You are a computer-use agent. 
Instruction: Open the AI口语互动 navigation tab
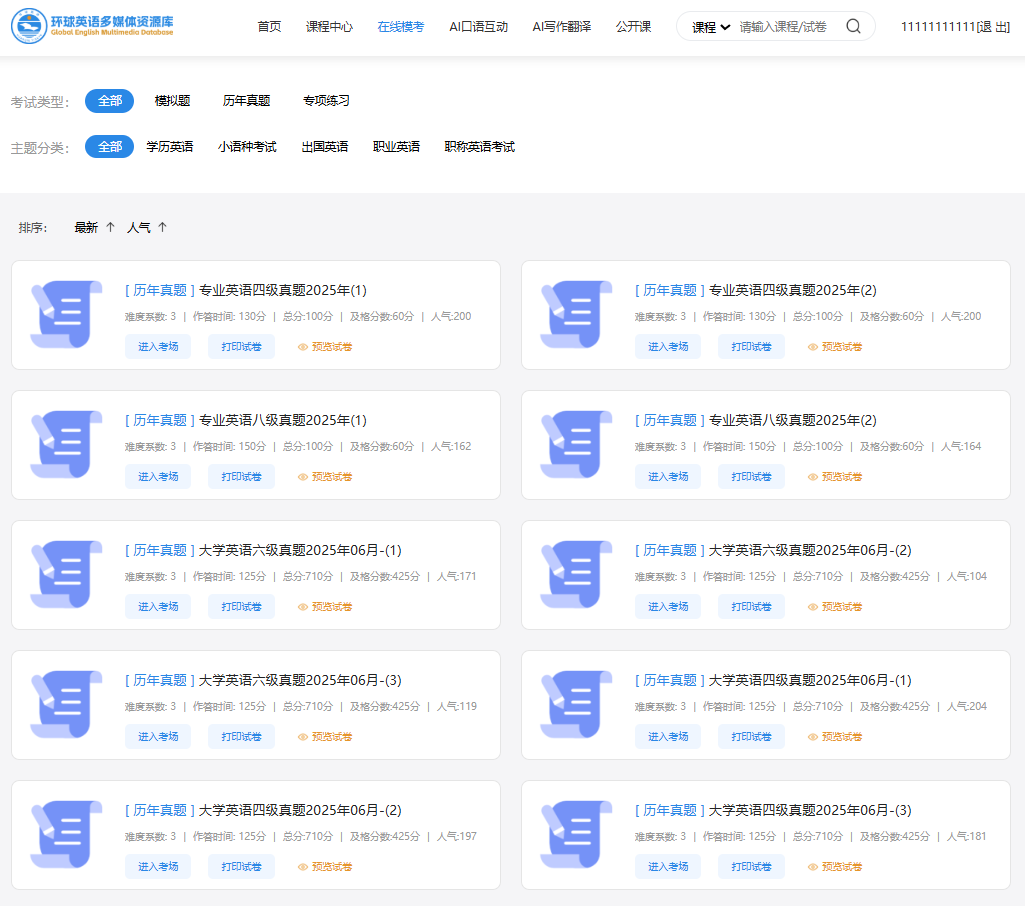click(x=478, y=27)
